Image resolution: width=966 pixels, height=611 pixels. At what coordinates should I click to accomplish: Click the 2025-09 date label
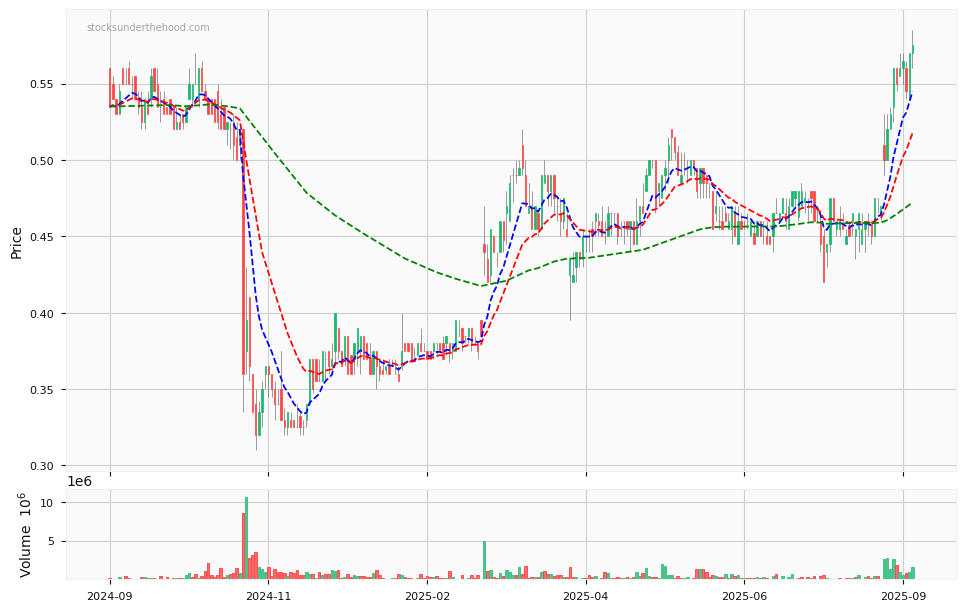903,596
